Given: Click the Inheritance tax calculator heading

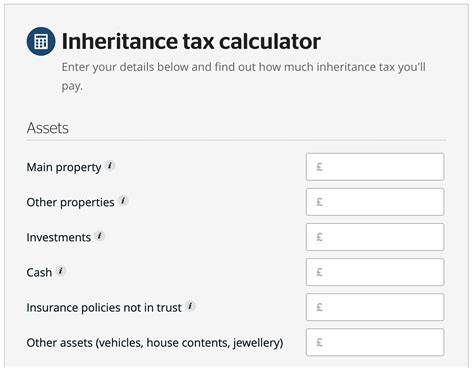Looking at the screenshot, I should pos(191,41).
